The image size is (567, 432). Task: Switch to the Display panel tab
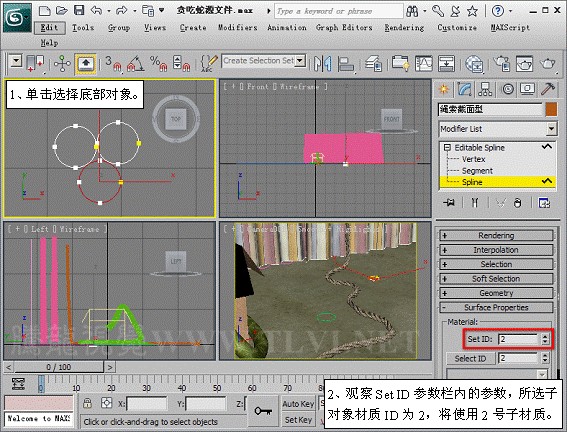coord(527,89)
